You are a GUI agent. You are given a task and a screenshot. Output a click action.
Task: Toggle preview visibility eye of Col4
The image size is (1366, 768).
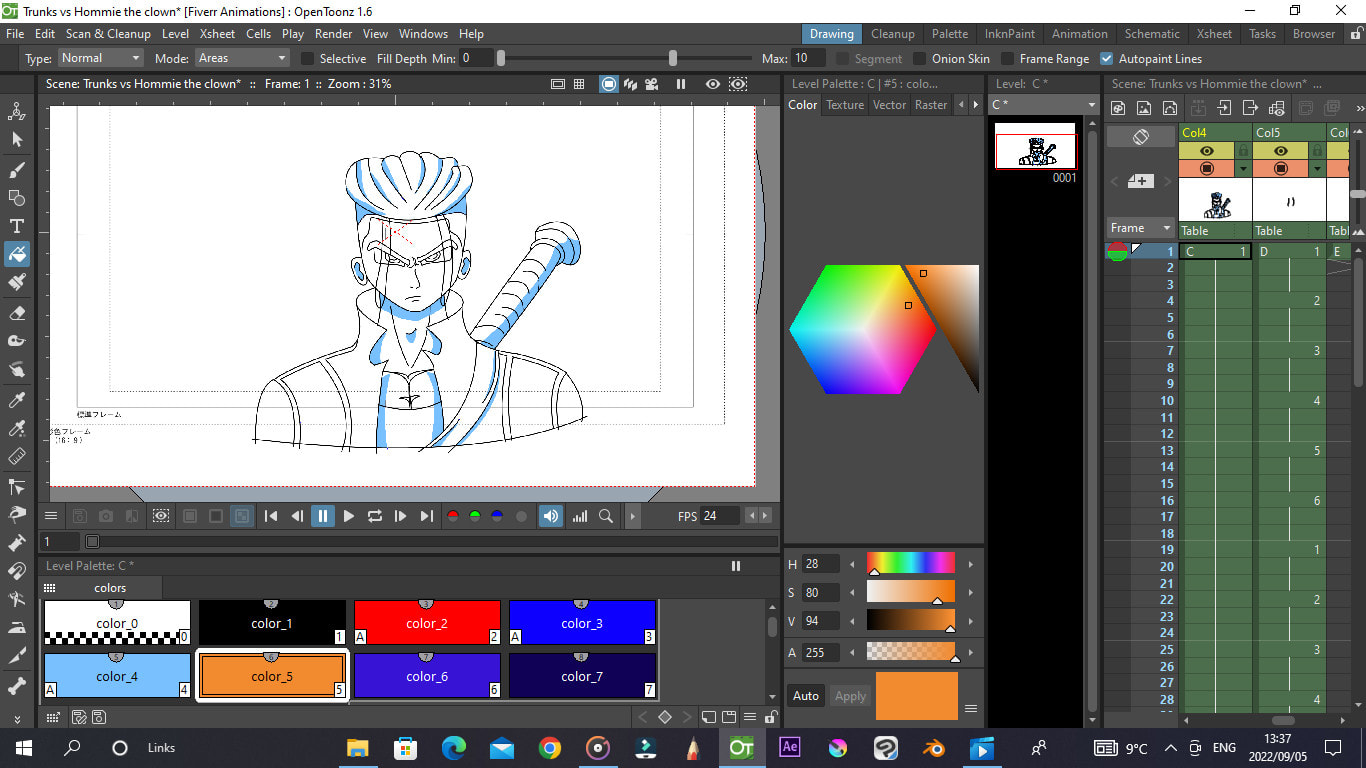pyautogui.click(x=1207, y=151)
